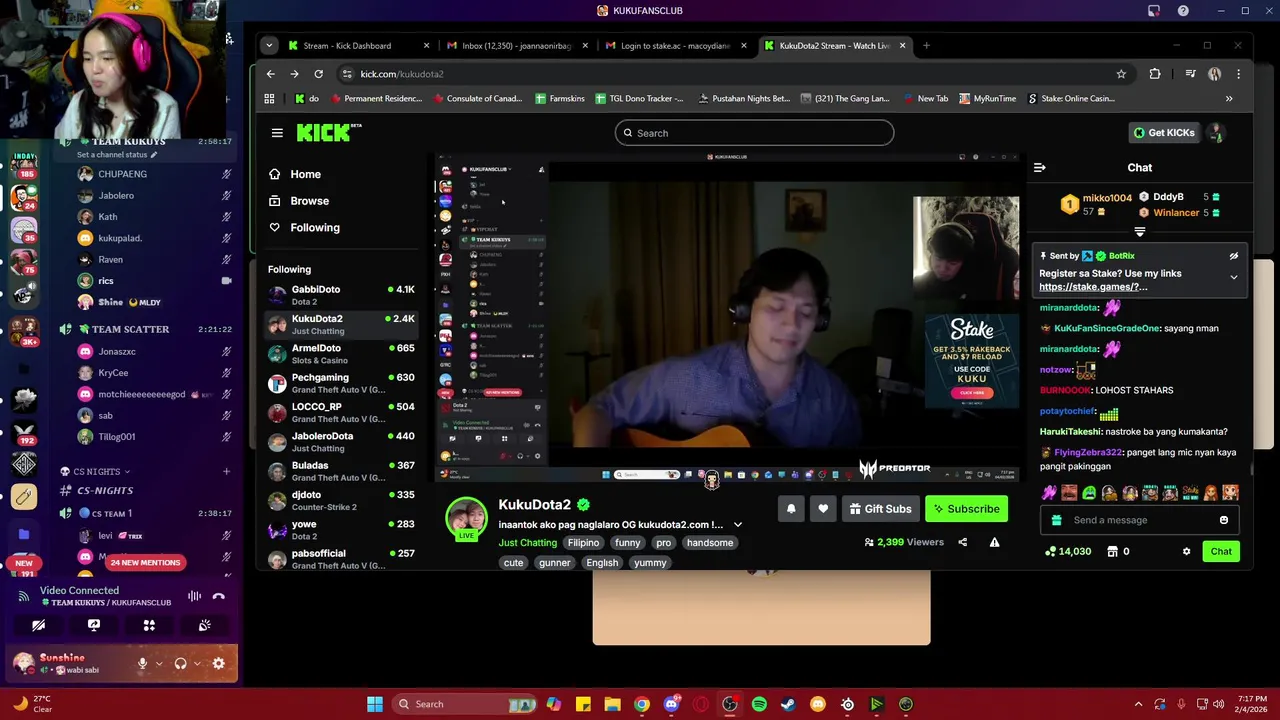
Task: Show more bookmarks chevron
Action: [x=1229, y=99]
